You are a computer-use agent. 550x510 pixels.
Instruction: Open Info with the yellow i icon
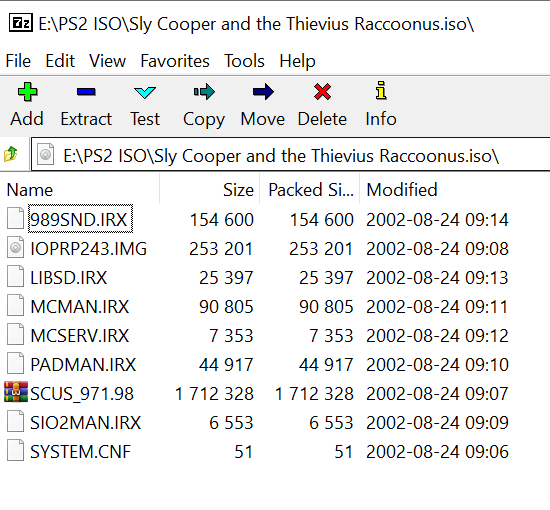pos(381,90)
